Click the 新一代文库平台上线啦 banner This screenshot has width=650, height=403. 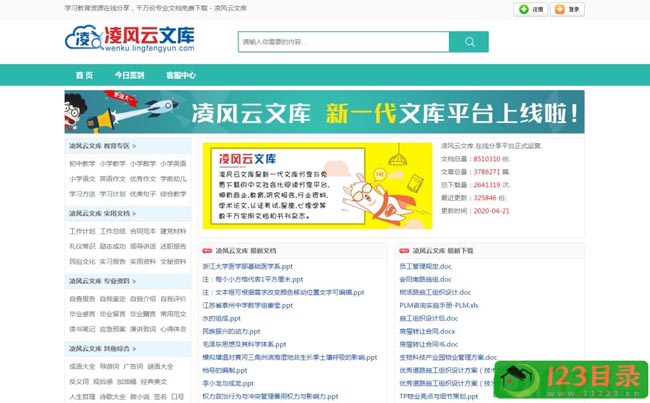click(x=324, y=112)
